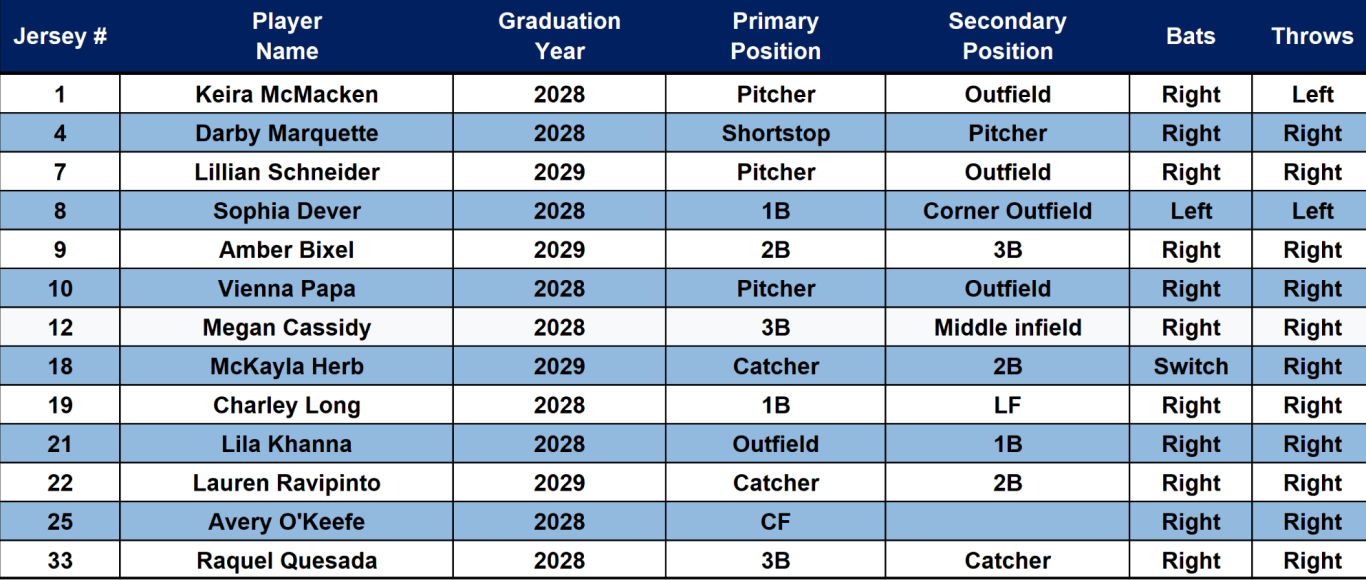Click the Jersey # column header
The width and height of the screenshot is (1366, 580).
pos(60,37)
